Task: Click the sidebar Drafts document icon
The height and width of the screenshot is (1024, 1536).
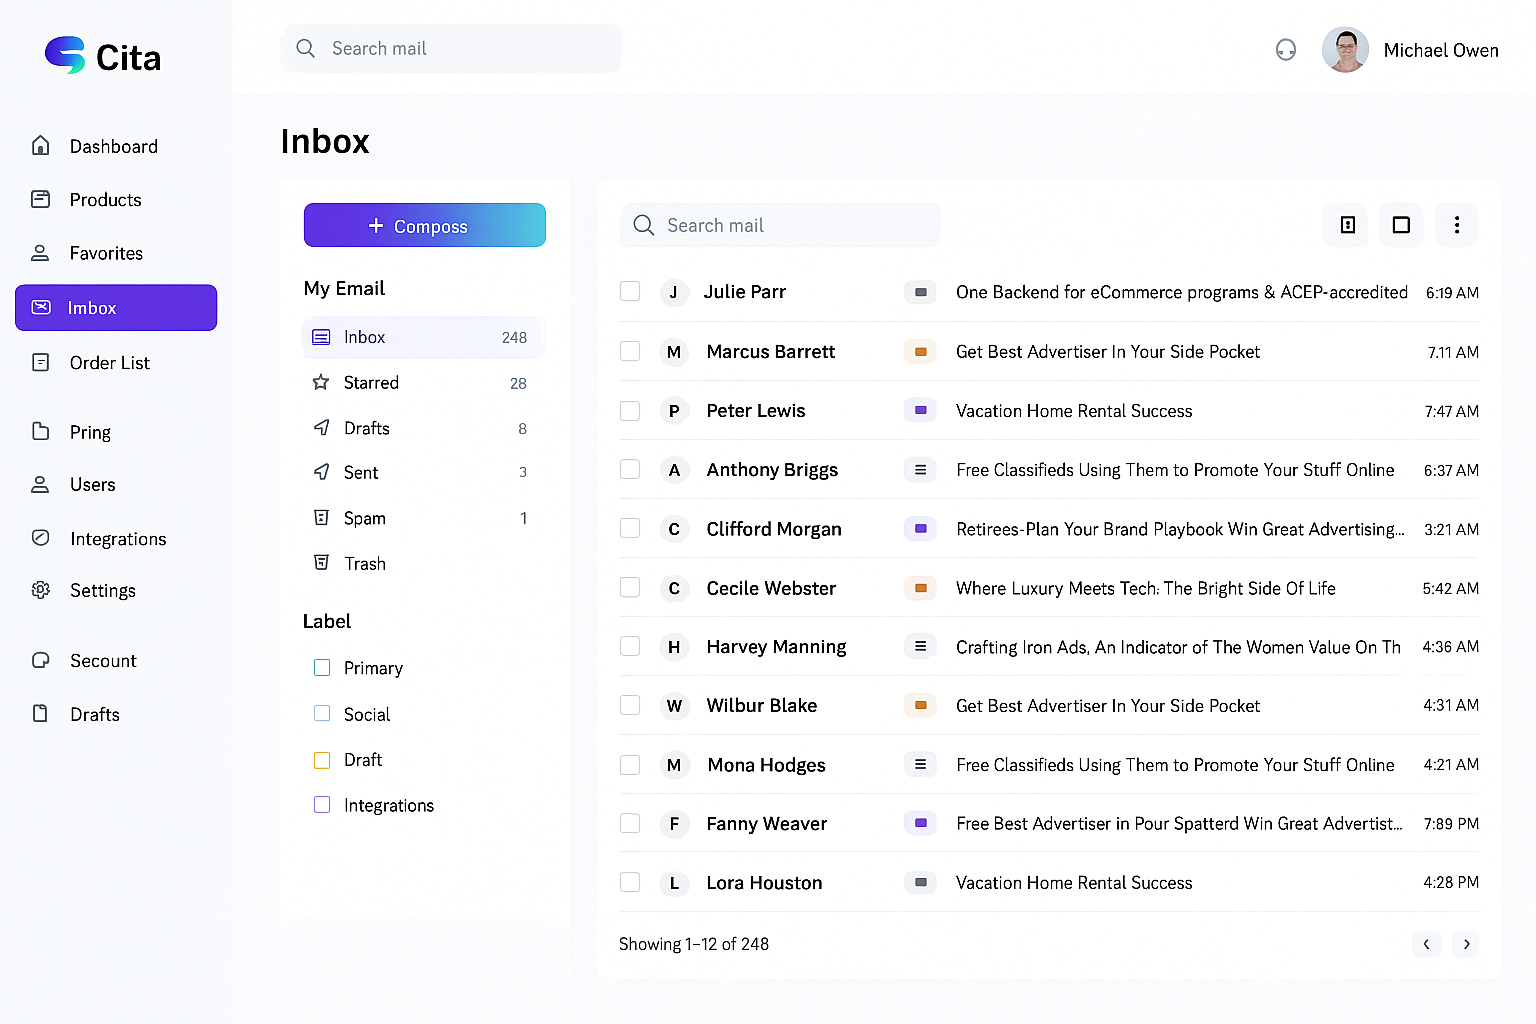Action: click(x=40, y=714)
